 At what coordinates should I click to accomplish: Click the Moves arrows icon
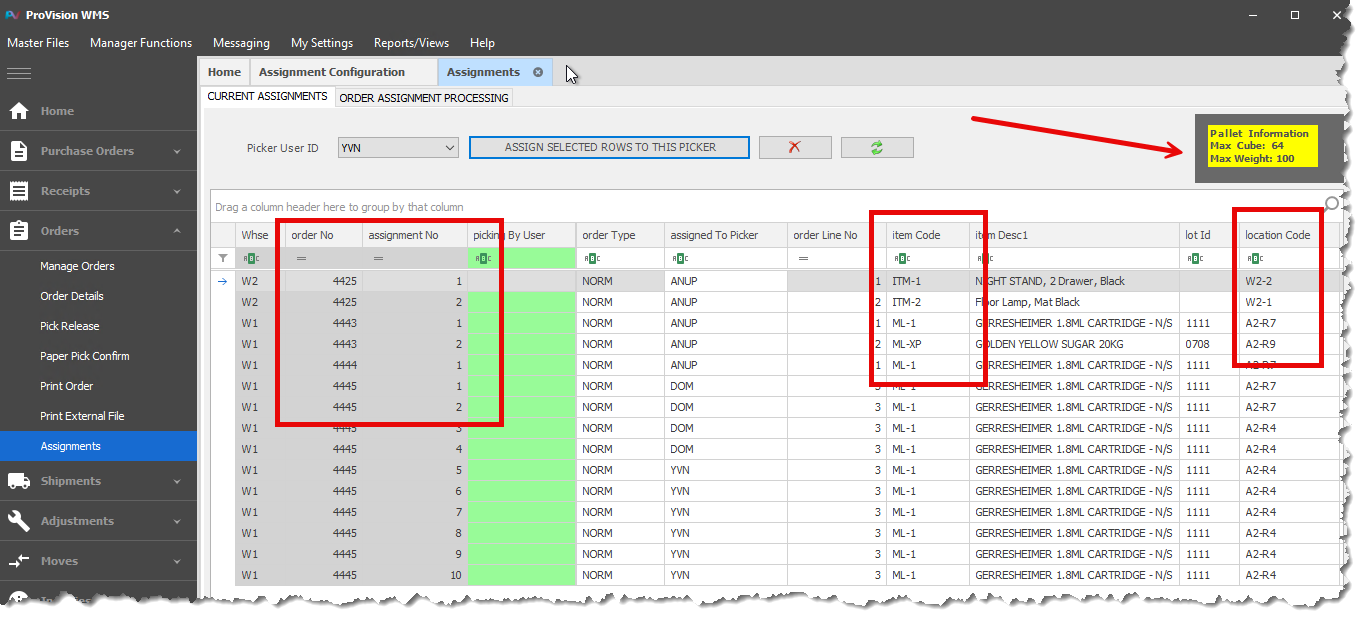coord(19,561)
